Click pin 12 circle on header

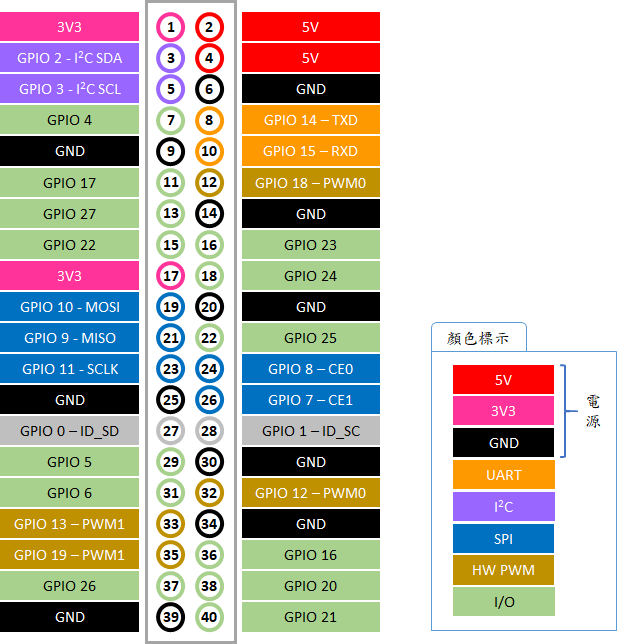(x=209, y=182)
